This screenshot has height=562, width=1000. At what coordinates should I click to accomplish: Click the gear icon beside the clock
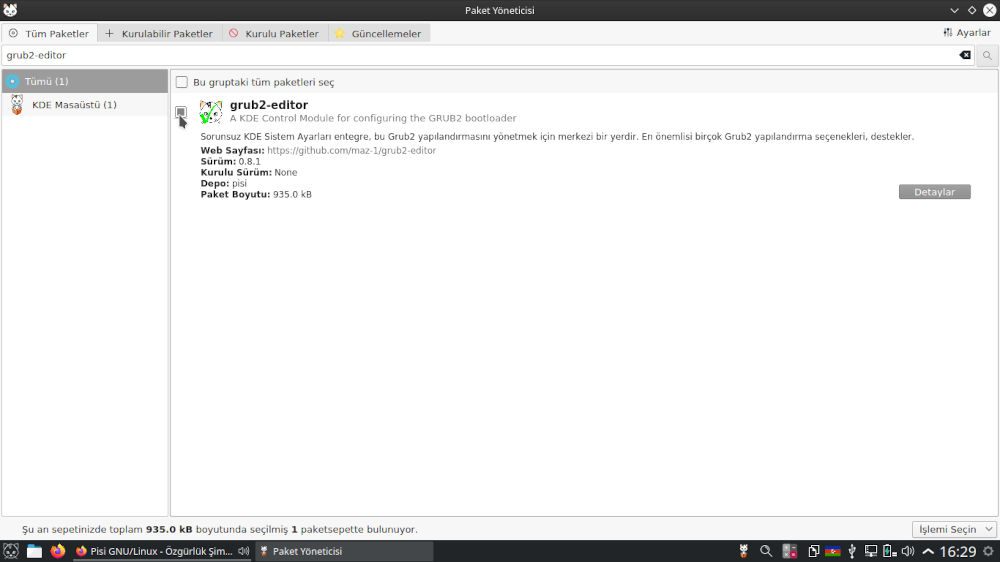(x=989, y=551)
